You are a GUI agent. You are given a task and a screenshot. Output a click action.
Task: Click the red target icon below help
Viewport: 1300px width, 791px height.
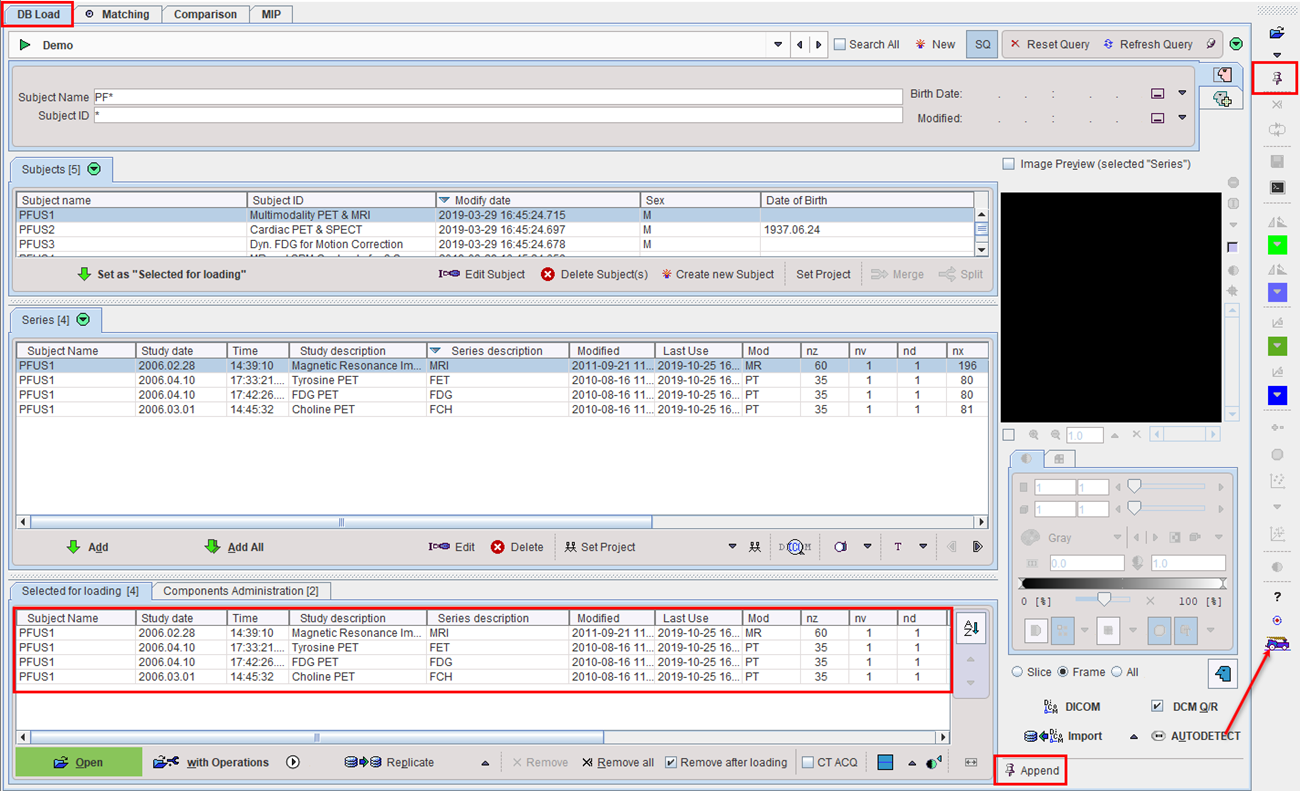(1277, 620)
